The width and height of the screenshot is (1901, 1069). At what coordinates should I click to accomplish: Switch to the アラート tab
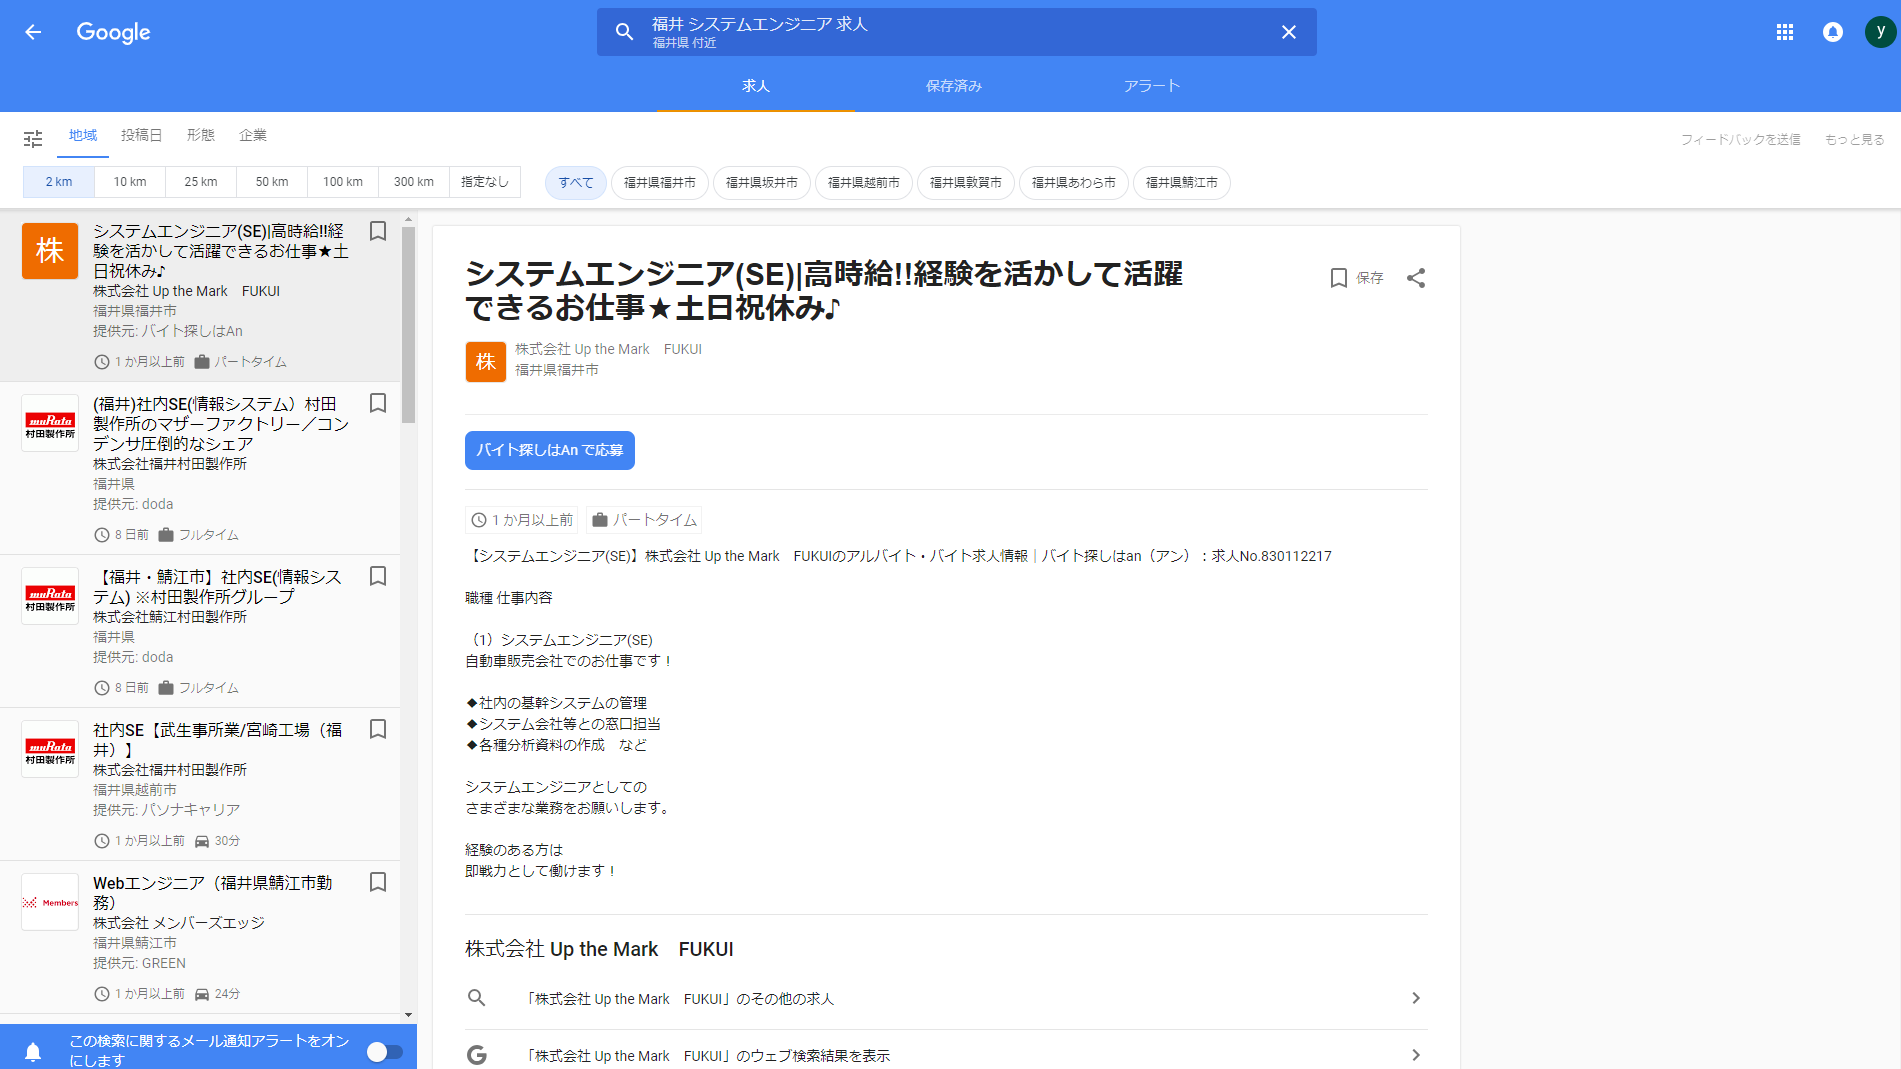click(x=1152, y=86)
